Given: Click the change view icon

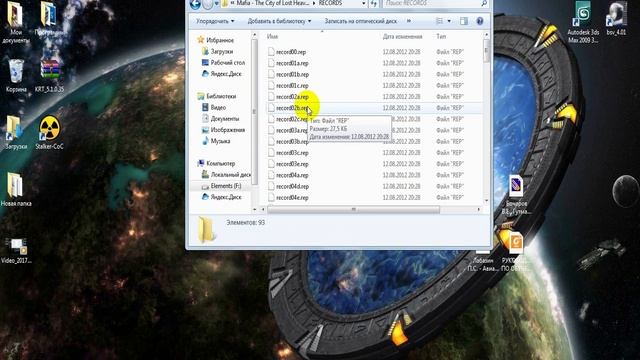Looking at the screenshot, I should click(440, 21).
